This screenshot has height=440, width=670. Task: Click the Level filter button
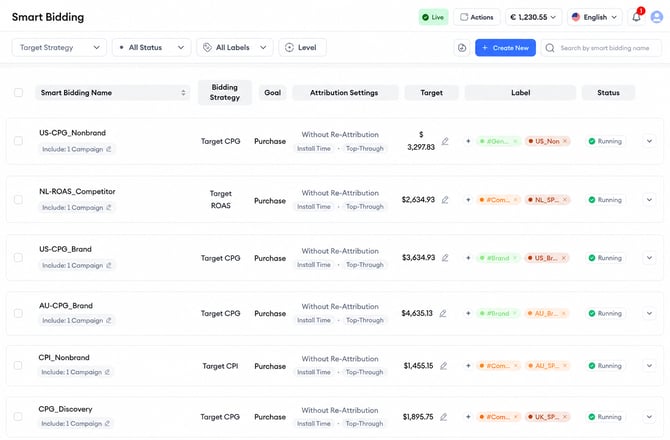click(x=302, y=47)
